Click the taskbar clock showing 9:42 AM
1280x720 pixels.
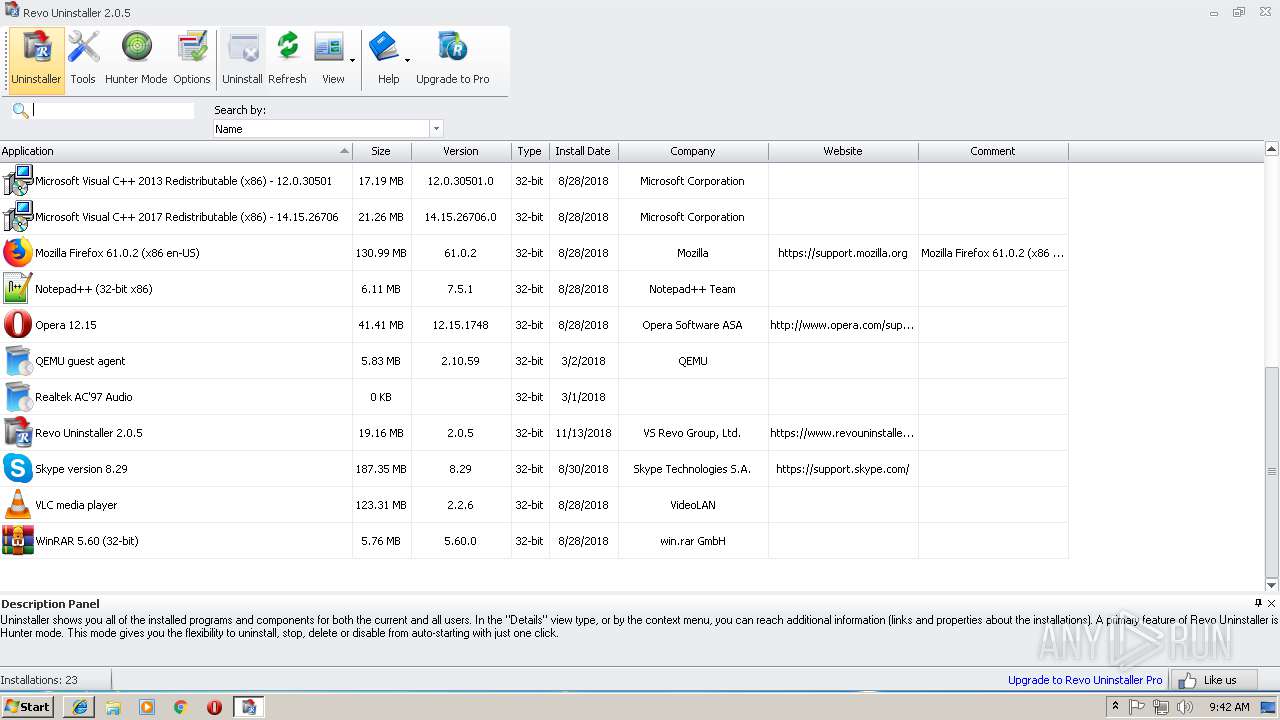pos(1229,707)
